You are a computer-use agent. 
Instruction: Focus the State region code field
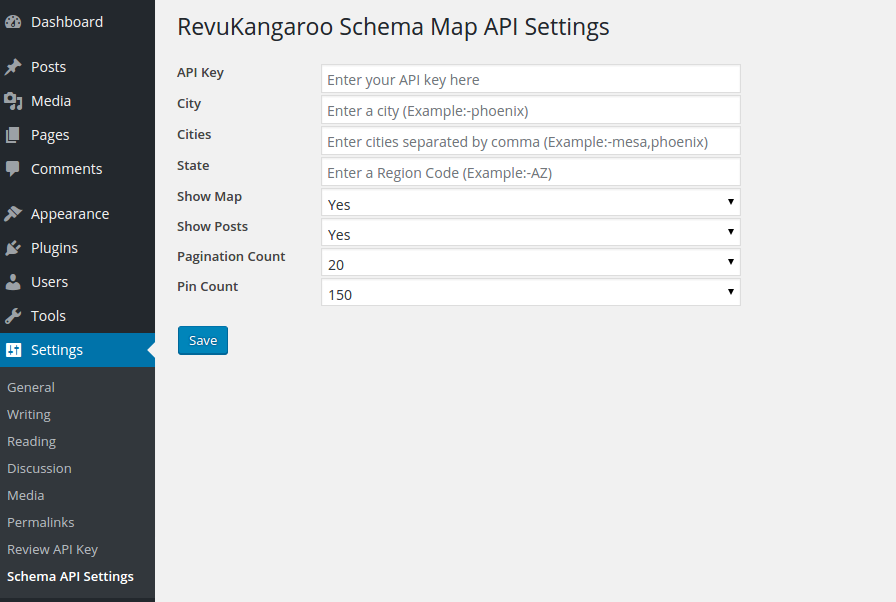[x=531, y=172]
